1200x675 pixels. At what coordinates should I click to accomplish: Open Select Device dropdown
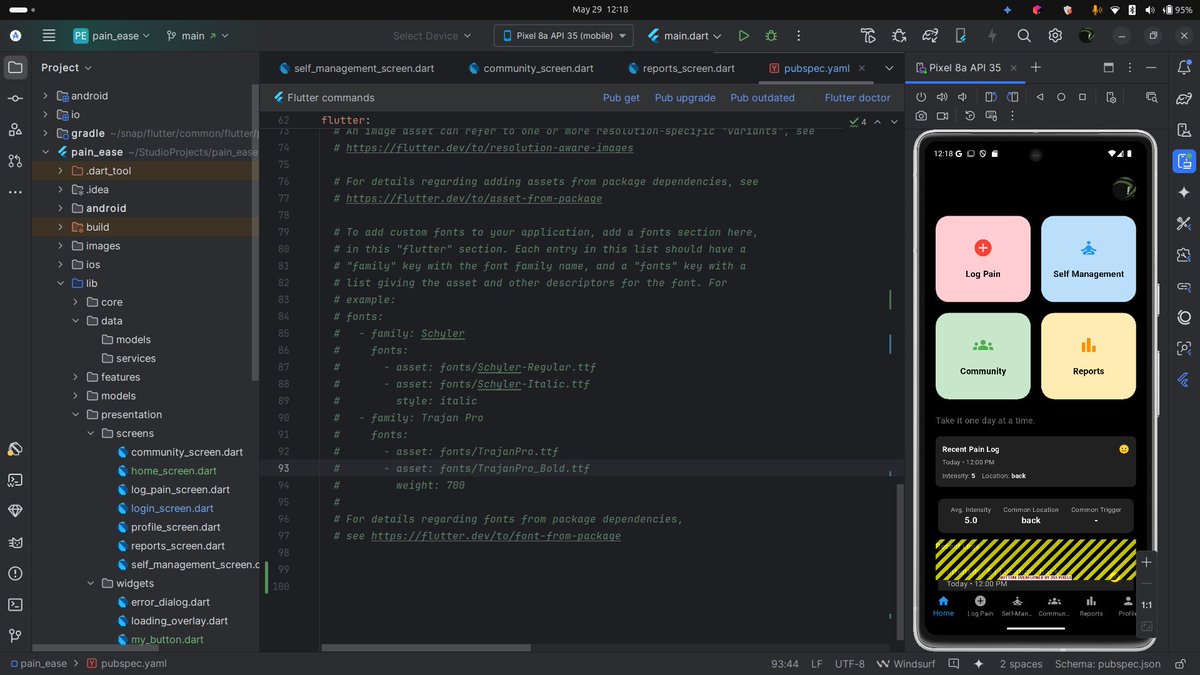click(x=432, y=35)
